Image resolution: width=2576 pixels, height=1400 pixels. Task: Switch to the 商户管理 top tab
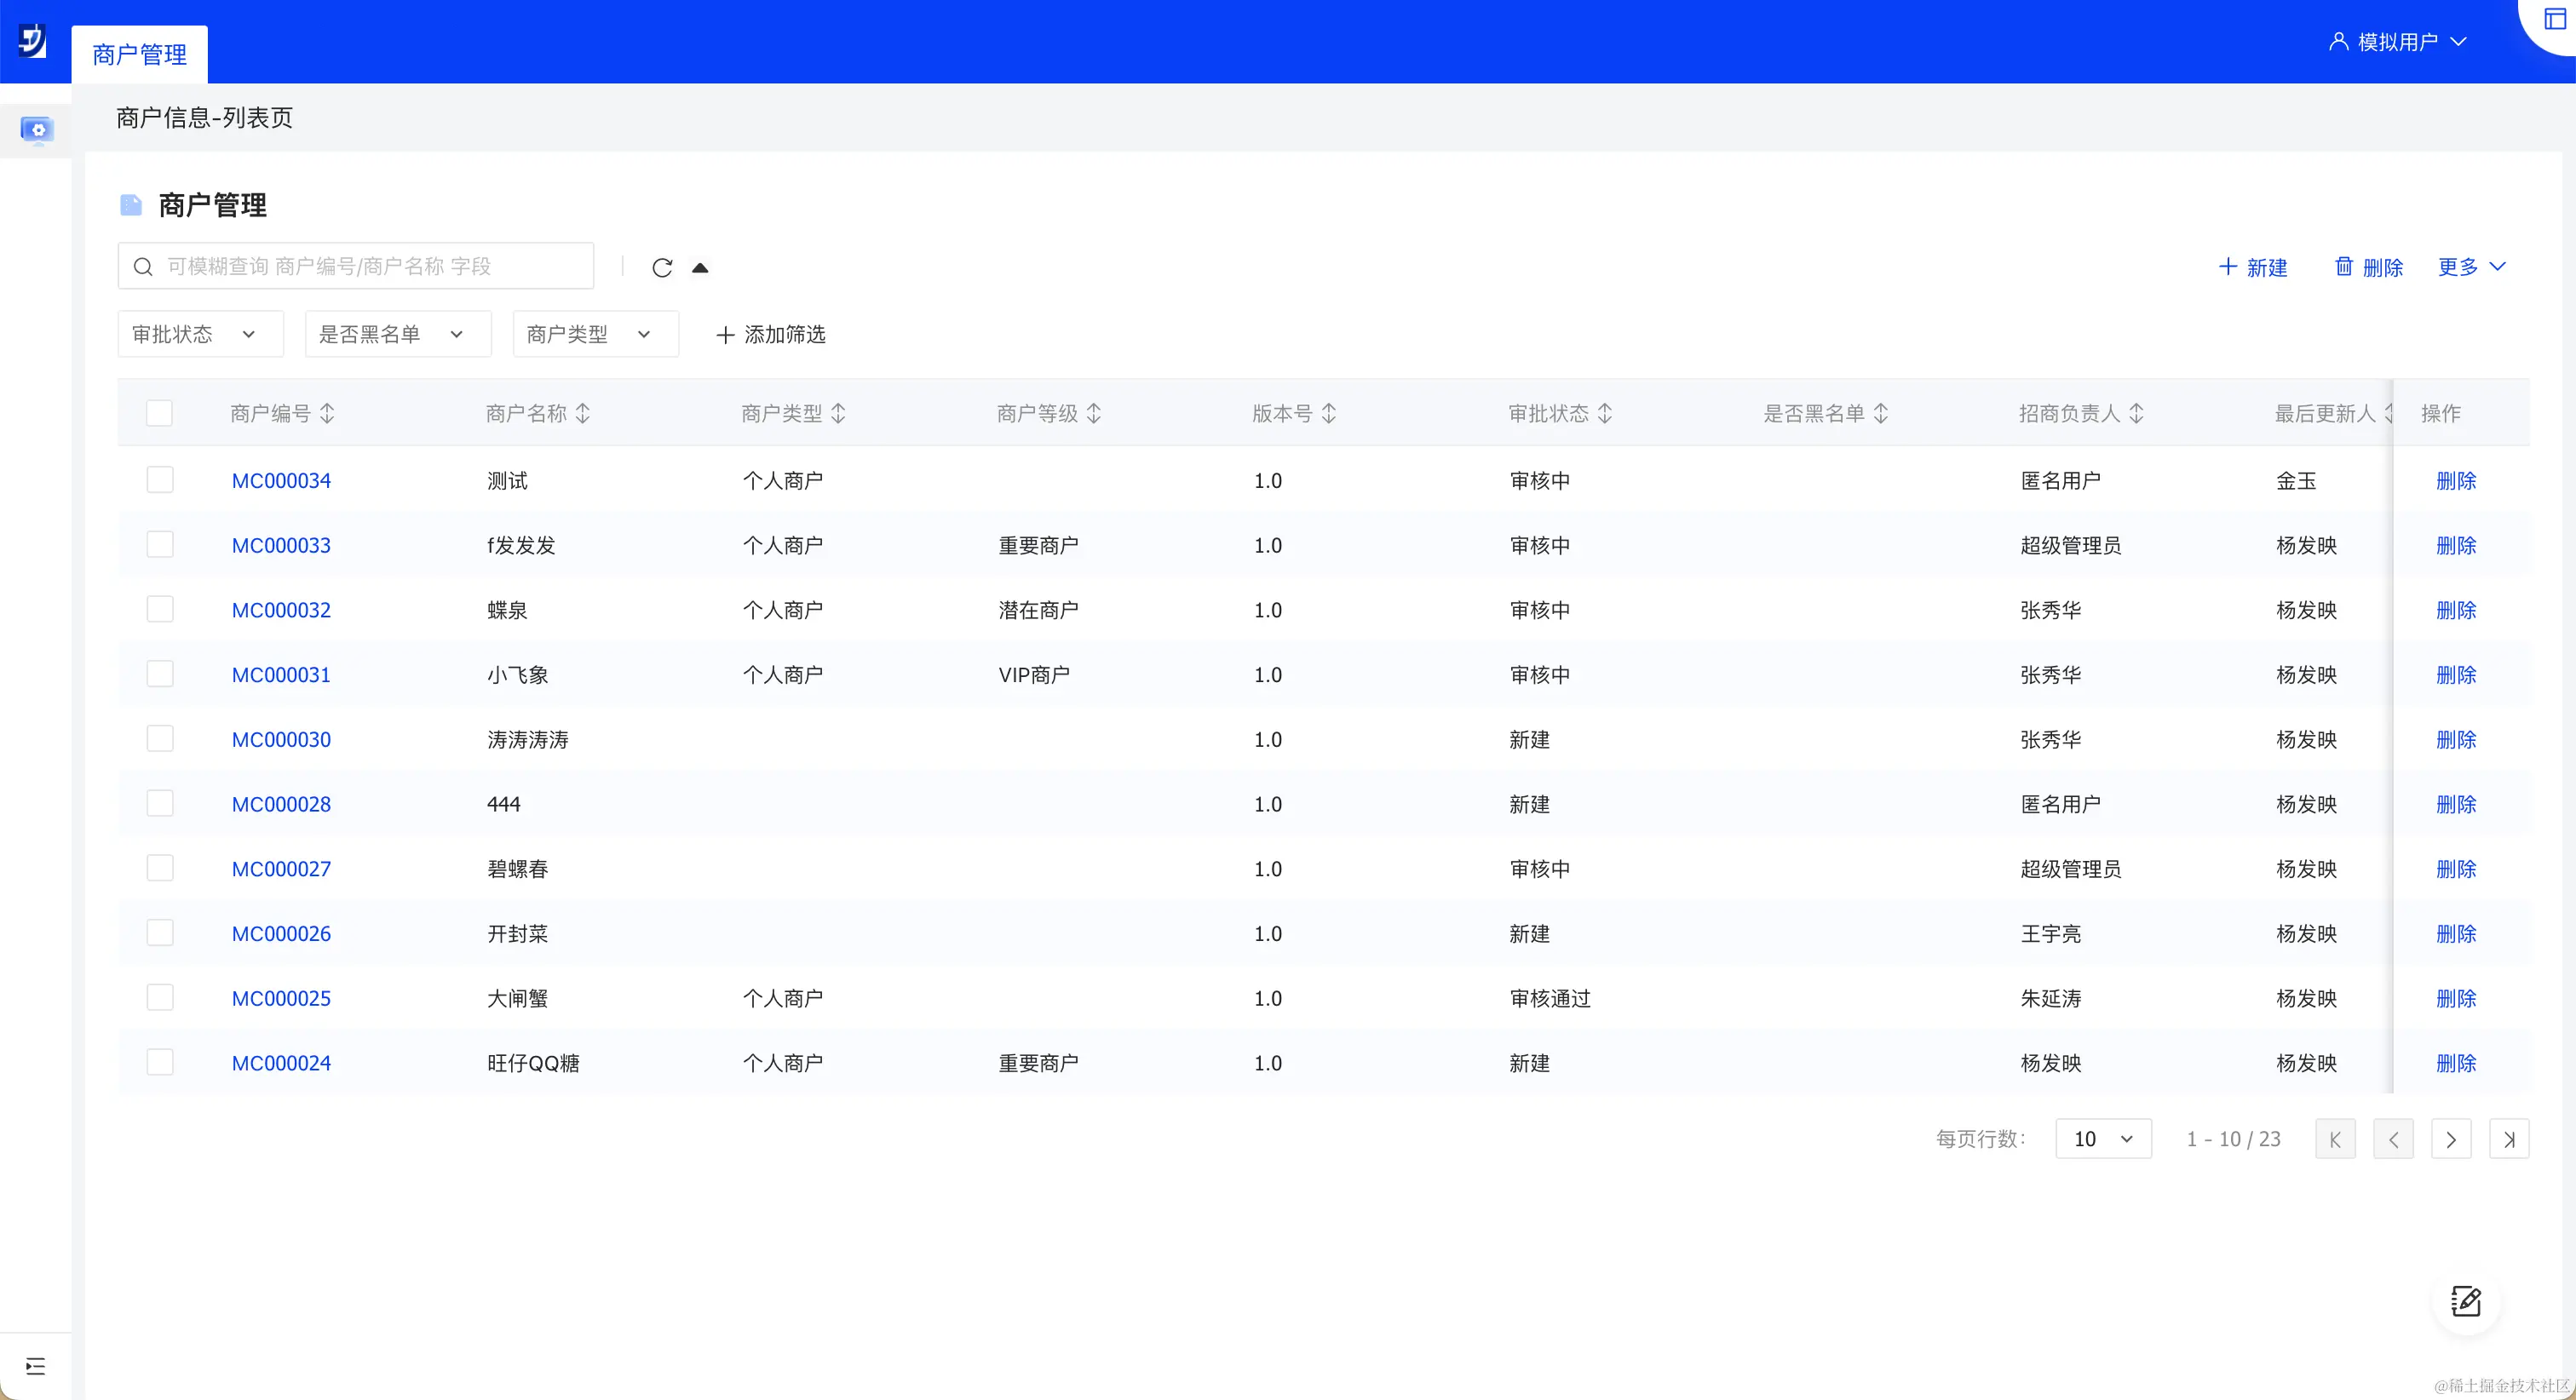point(139,54)
